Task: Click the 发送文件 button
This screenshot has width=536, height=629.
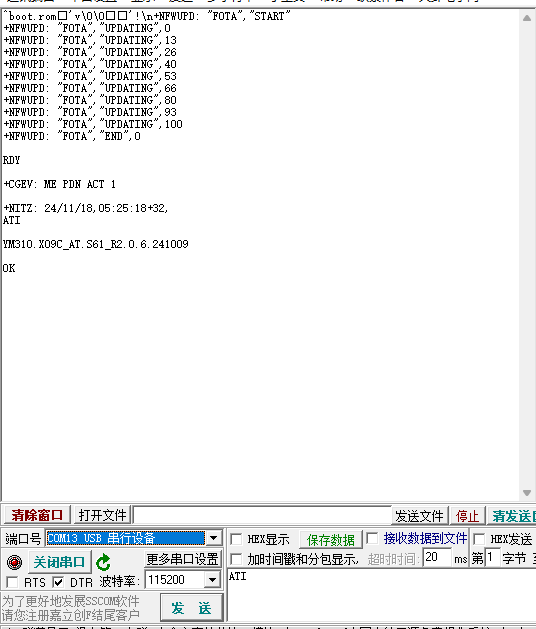Action: pos(419,516)
